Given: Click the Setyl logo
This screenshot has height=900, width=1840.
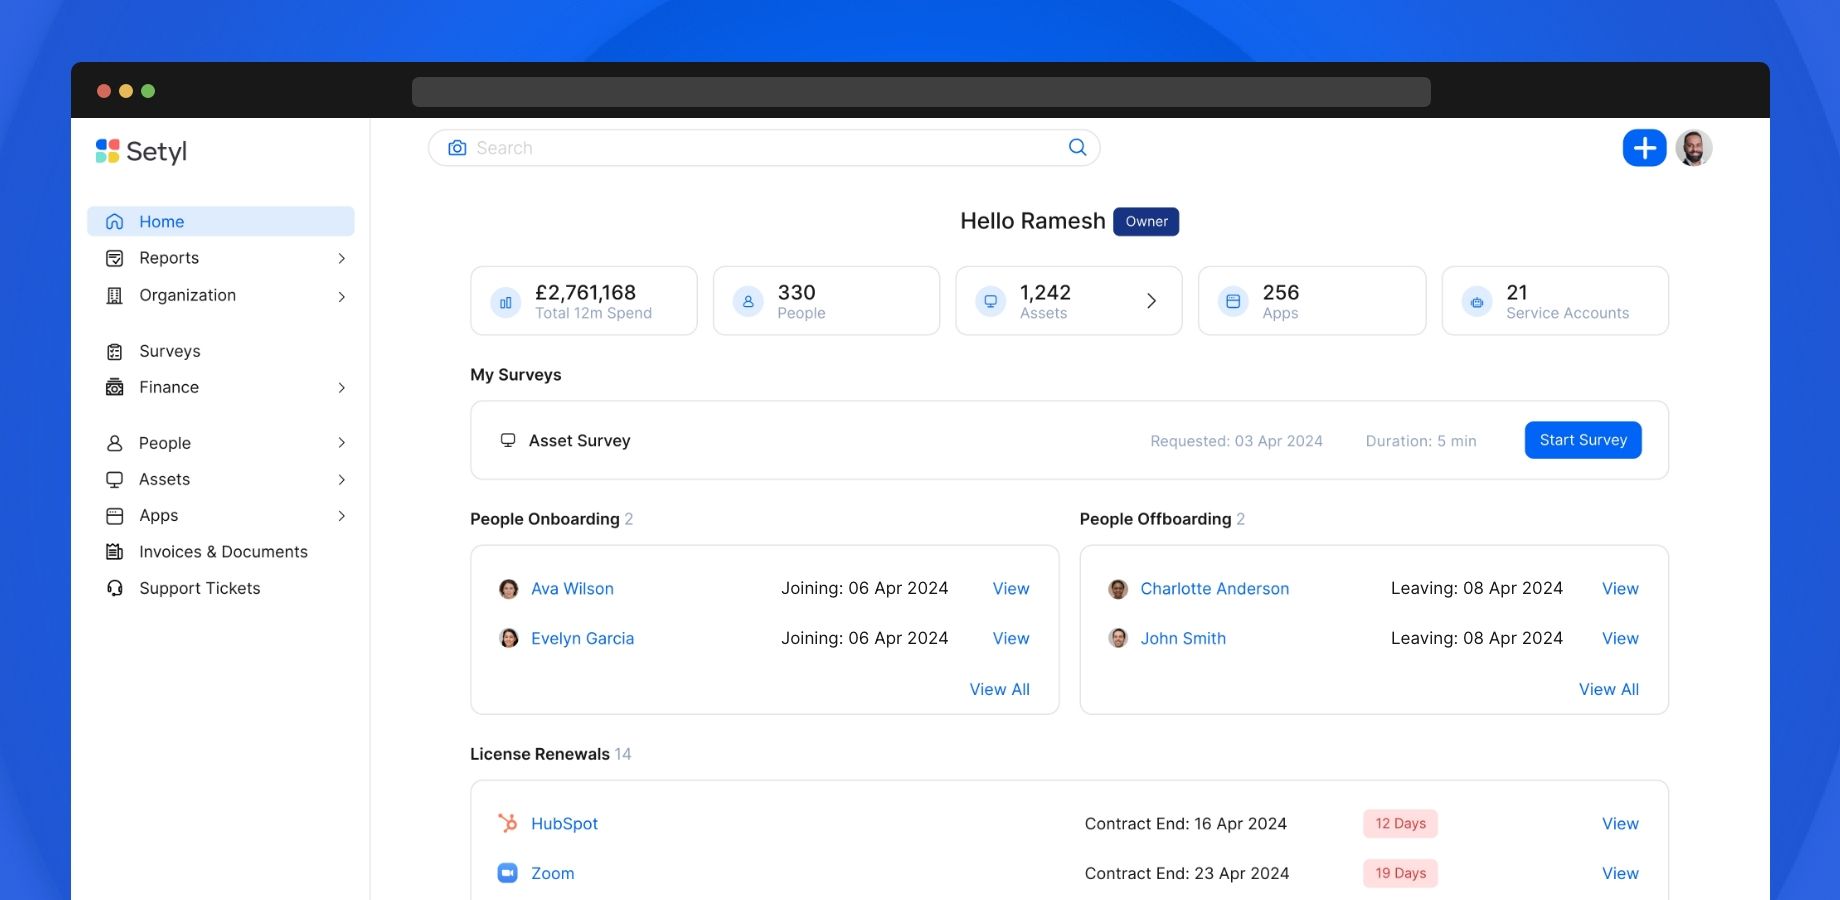Looking at the screenshot, I should [141, 151].
